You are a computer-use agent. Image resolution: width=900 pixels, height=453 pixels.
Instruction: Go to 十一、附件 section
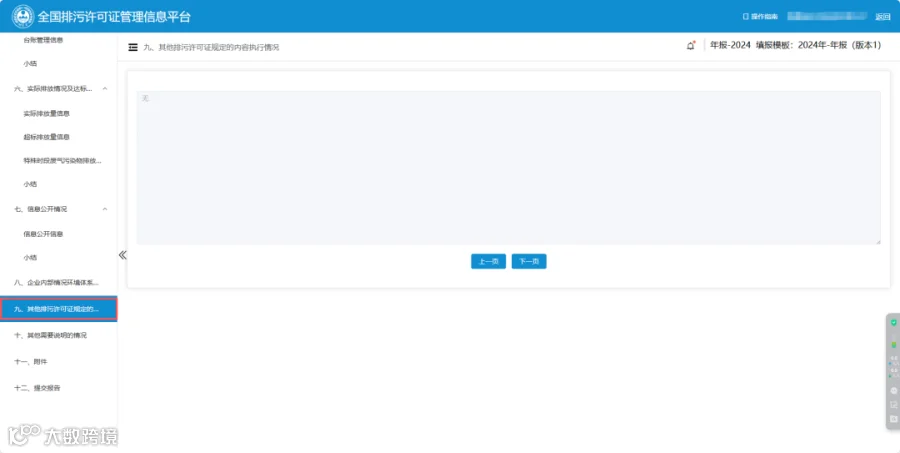point(30,362)
